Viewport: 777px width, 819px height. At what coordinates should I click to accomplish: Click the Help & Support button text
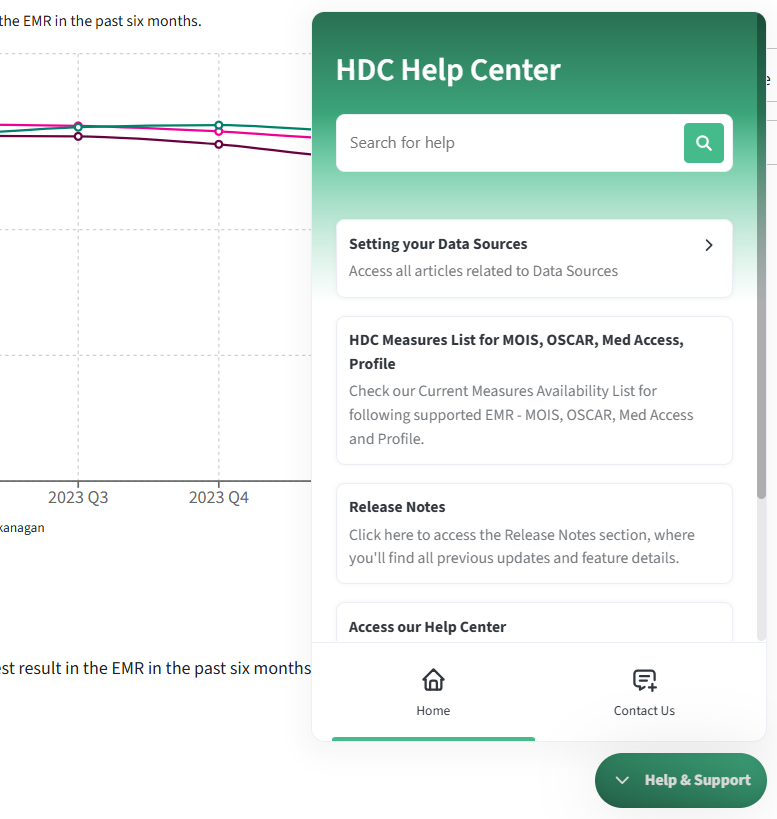point(697,780)
